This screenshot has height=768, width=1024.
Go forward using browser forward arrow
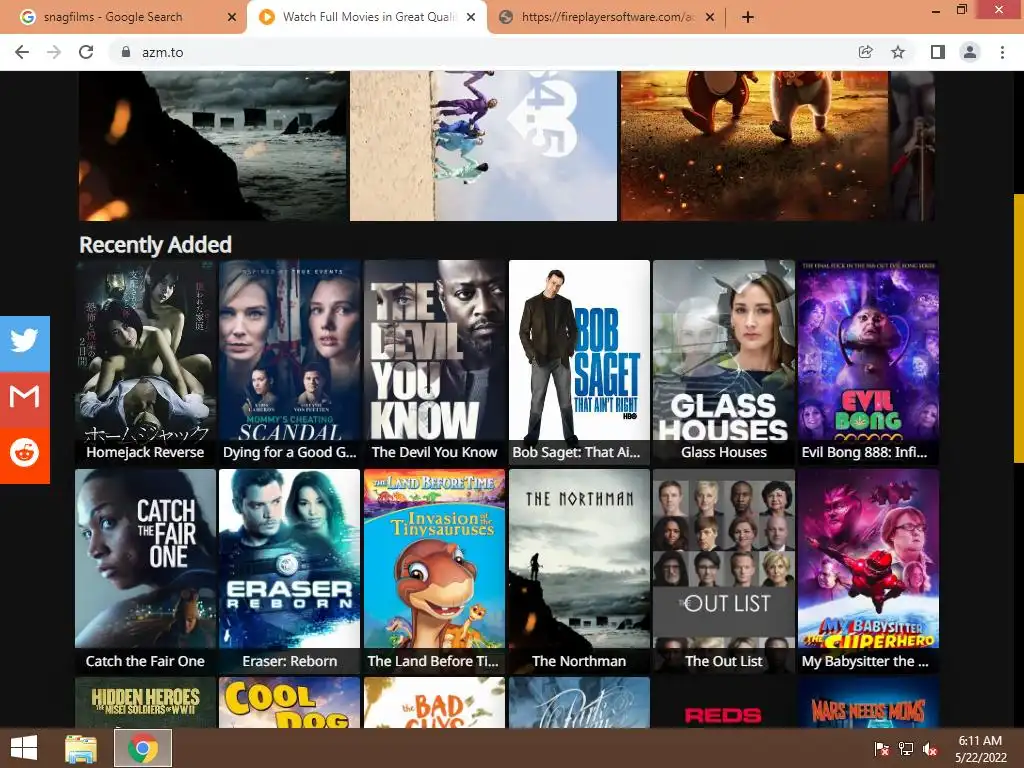(x=54, y=52)
